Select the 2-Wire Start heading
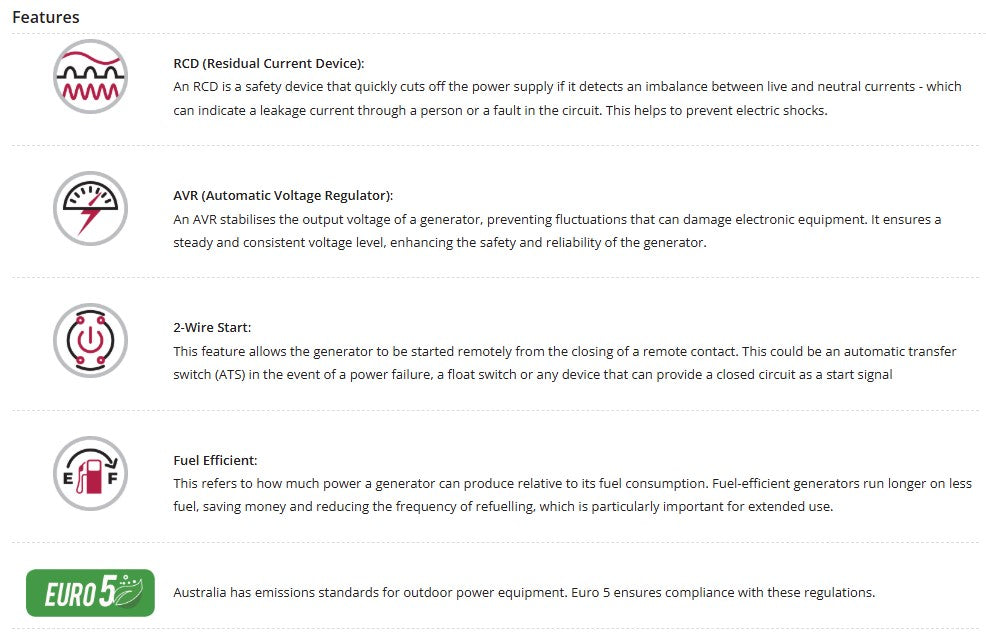This screenshot has height=637, width=986. [213, 327]
